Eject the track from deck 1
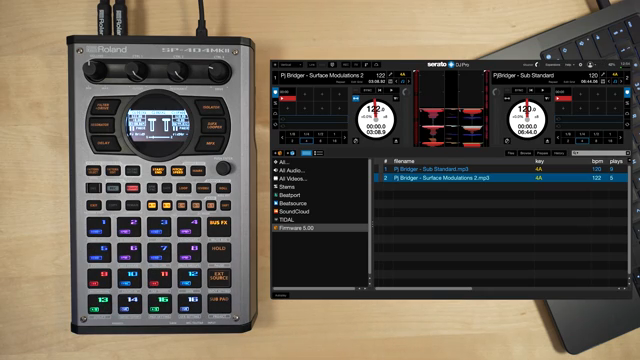 396,141
